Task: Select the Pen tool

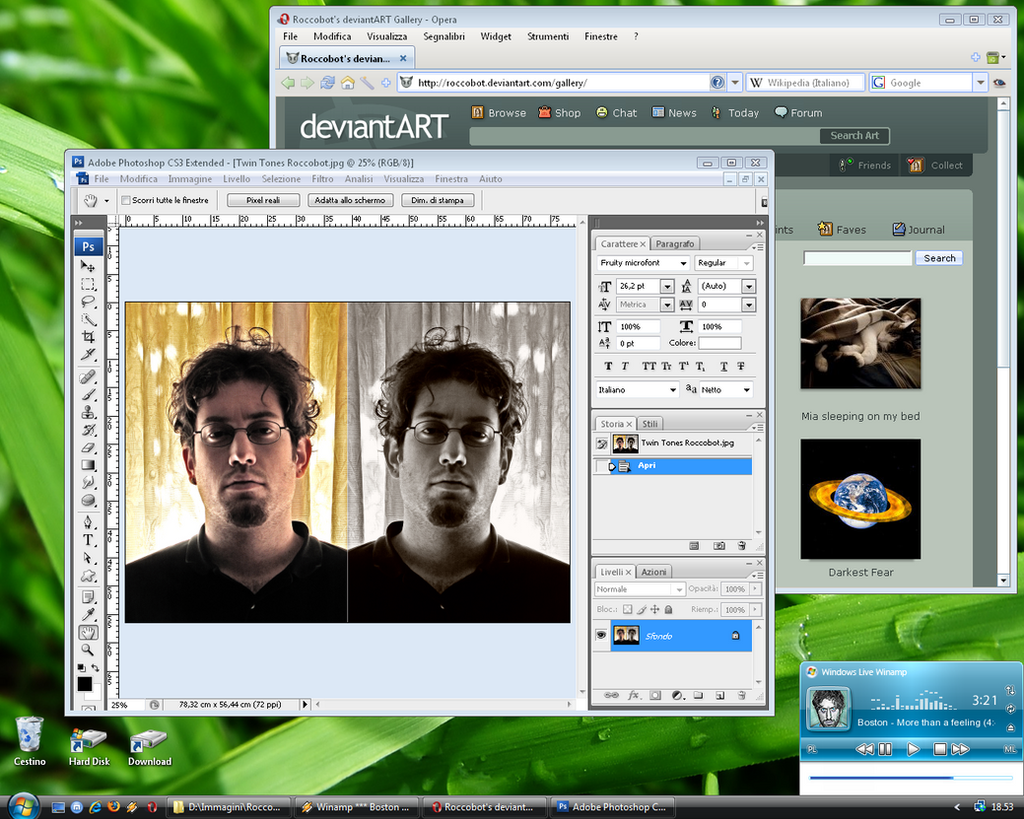Action: tap(88, 522)
